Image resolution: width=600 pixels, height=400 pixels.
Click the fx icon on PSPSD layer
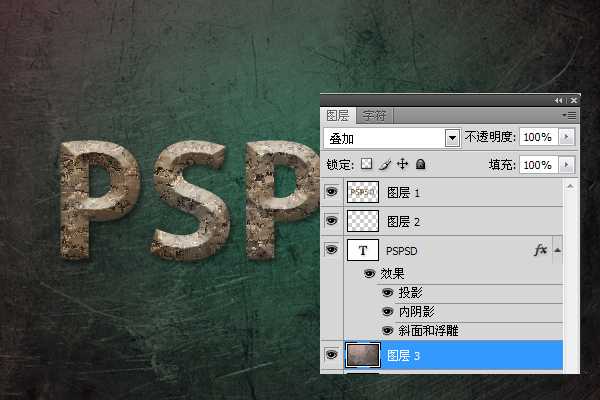point(542,250)
